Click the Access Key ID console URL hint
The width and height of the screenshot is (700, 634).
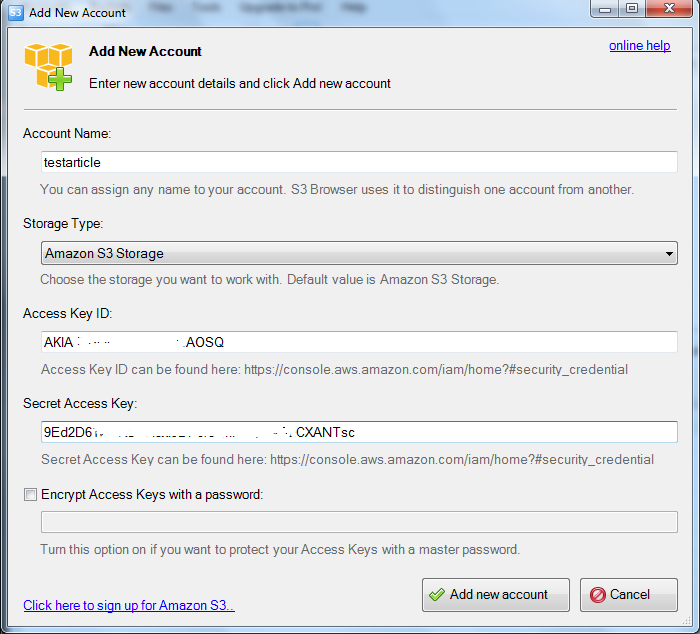click(x=334, y=370)
